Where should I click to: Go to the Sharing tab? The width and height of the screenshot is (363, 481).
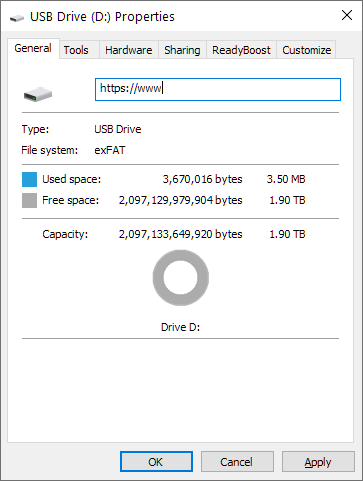coord(182,50)
